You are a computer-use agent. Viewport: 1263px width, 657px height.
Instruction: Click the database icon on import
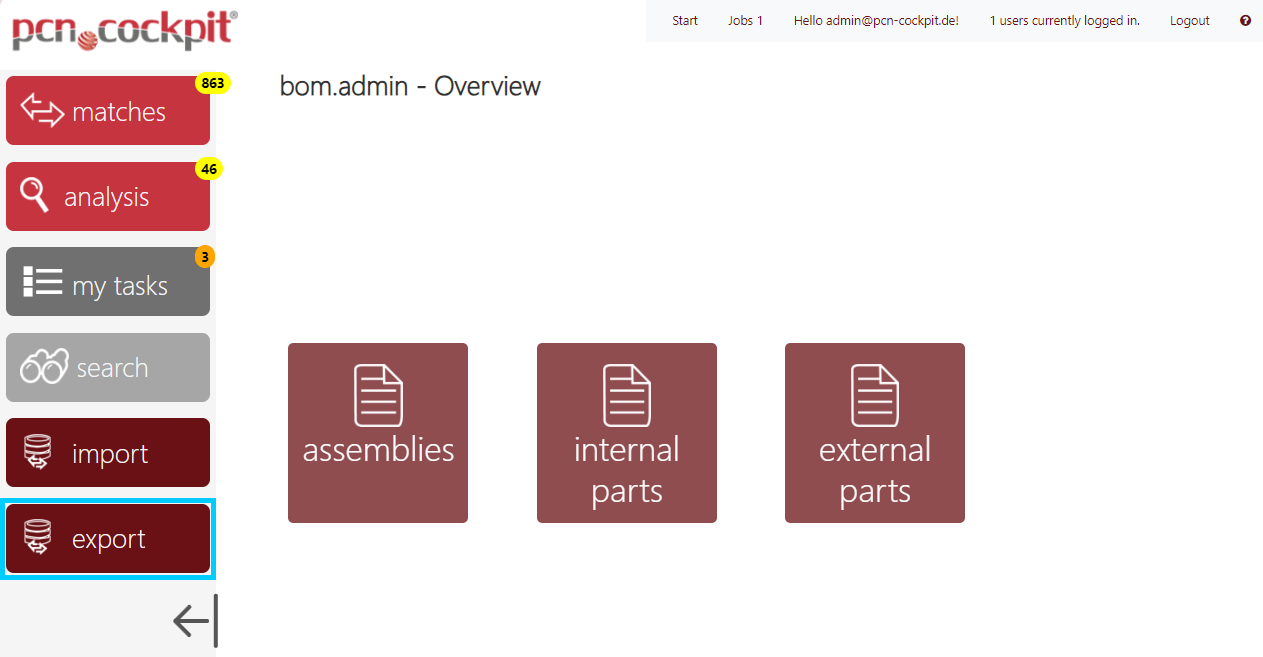(38, 452)
